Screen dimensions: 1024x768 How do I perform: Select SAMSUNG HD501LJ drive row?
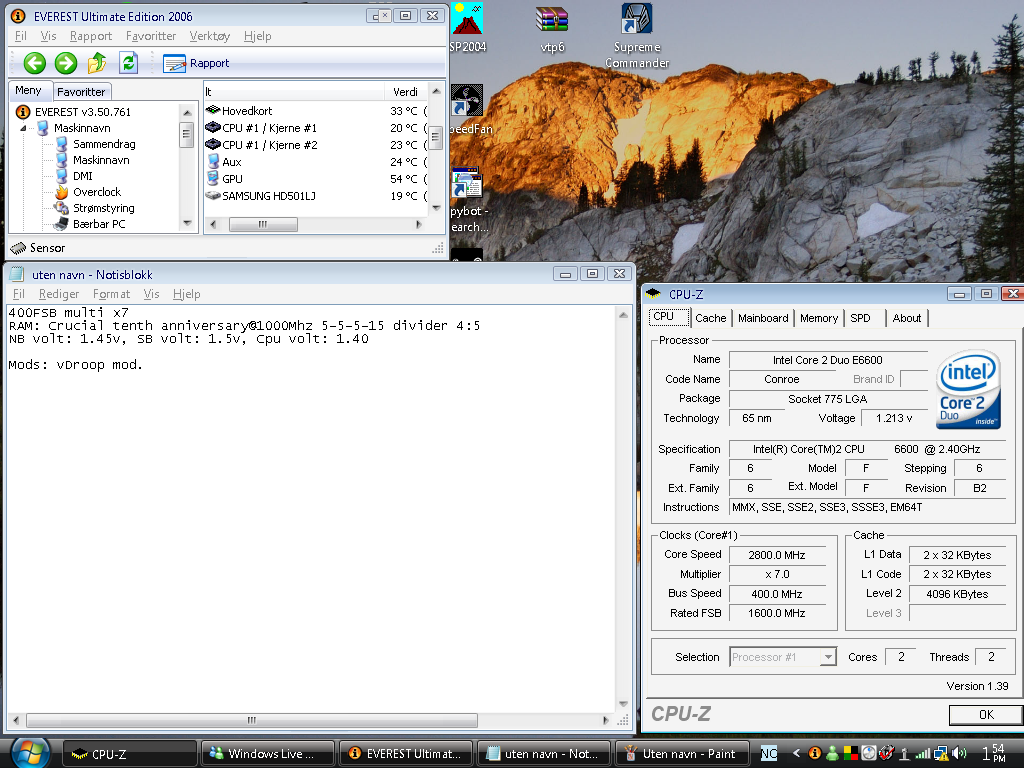(x=317, y=196)
